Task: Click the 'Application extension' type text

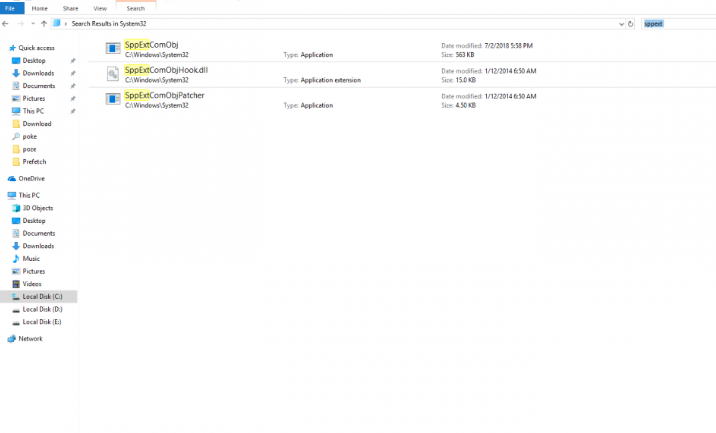Action: click(331, 80)
